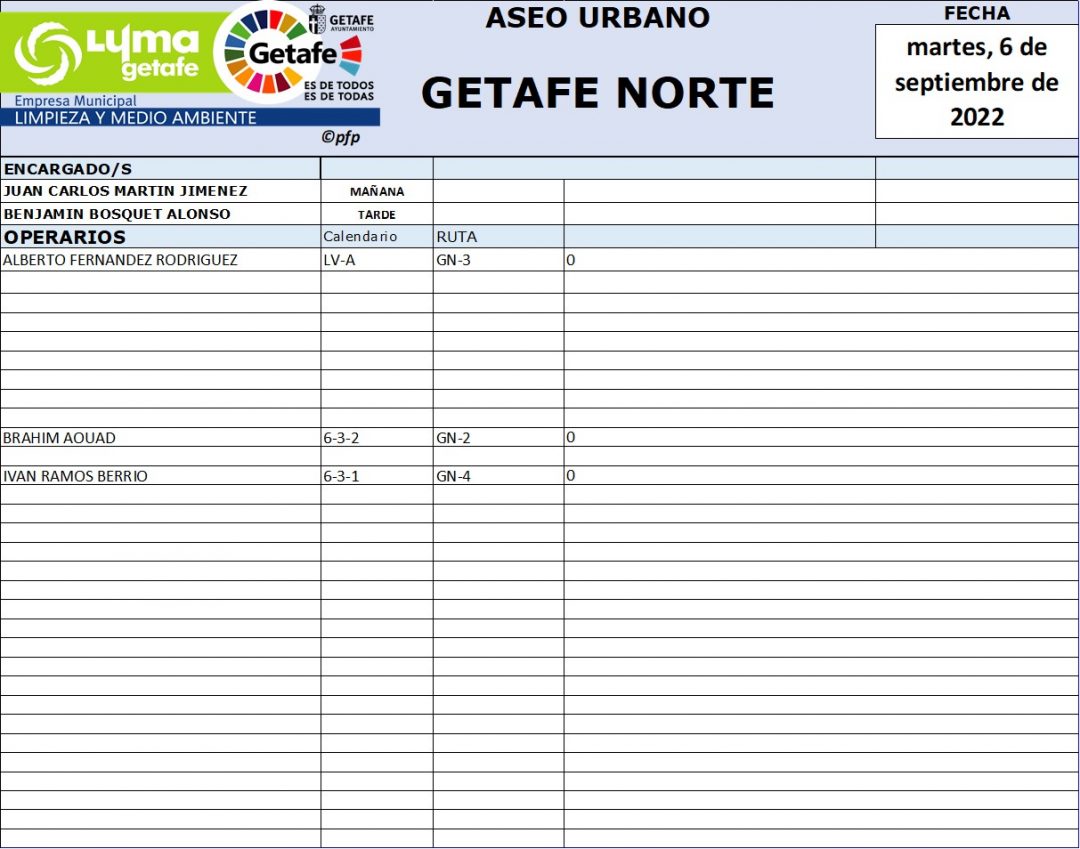Click the Lyma Getafe swirl logo

48,52
